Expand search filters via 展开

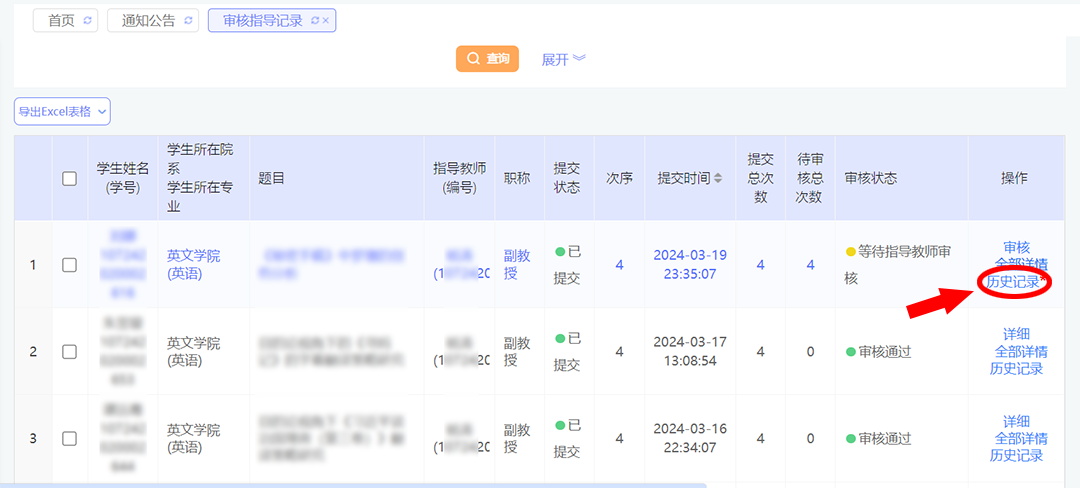[563, 59]
